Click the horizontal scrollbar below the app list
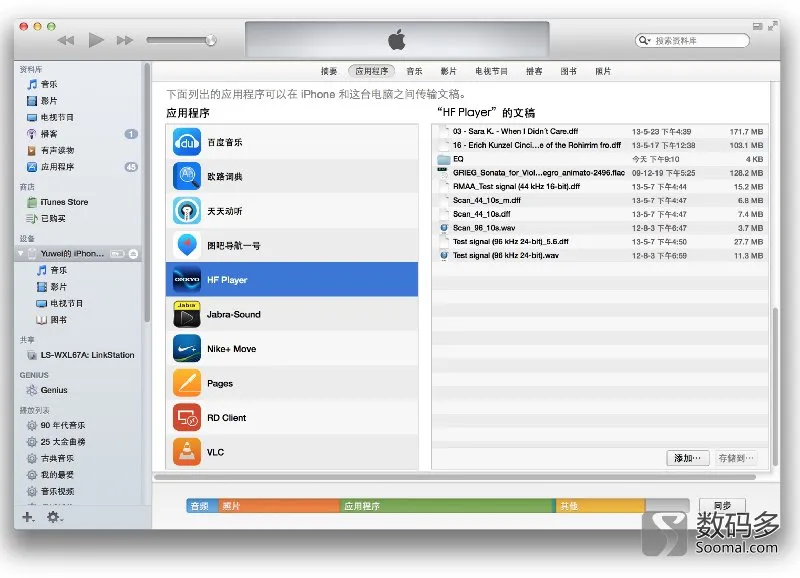 click(455, 478)
